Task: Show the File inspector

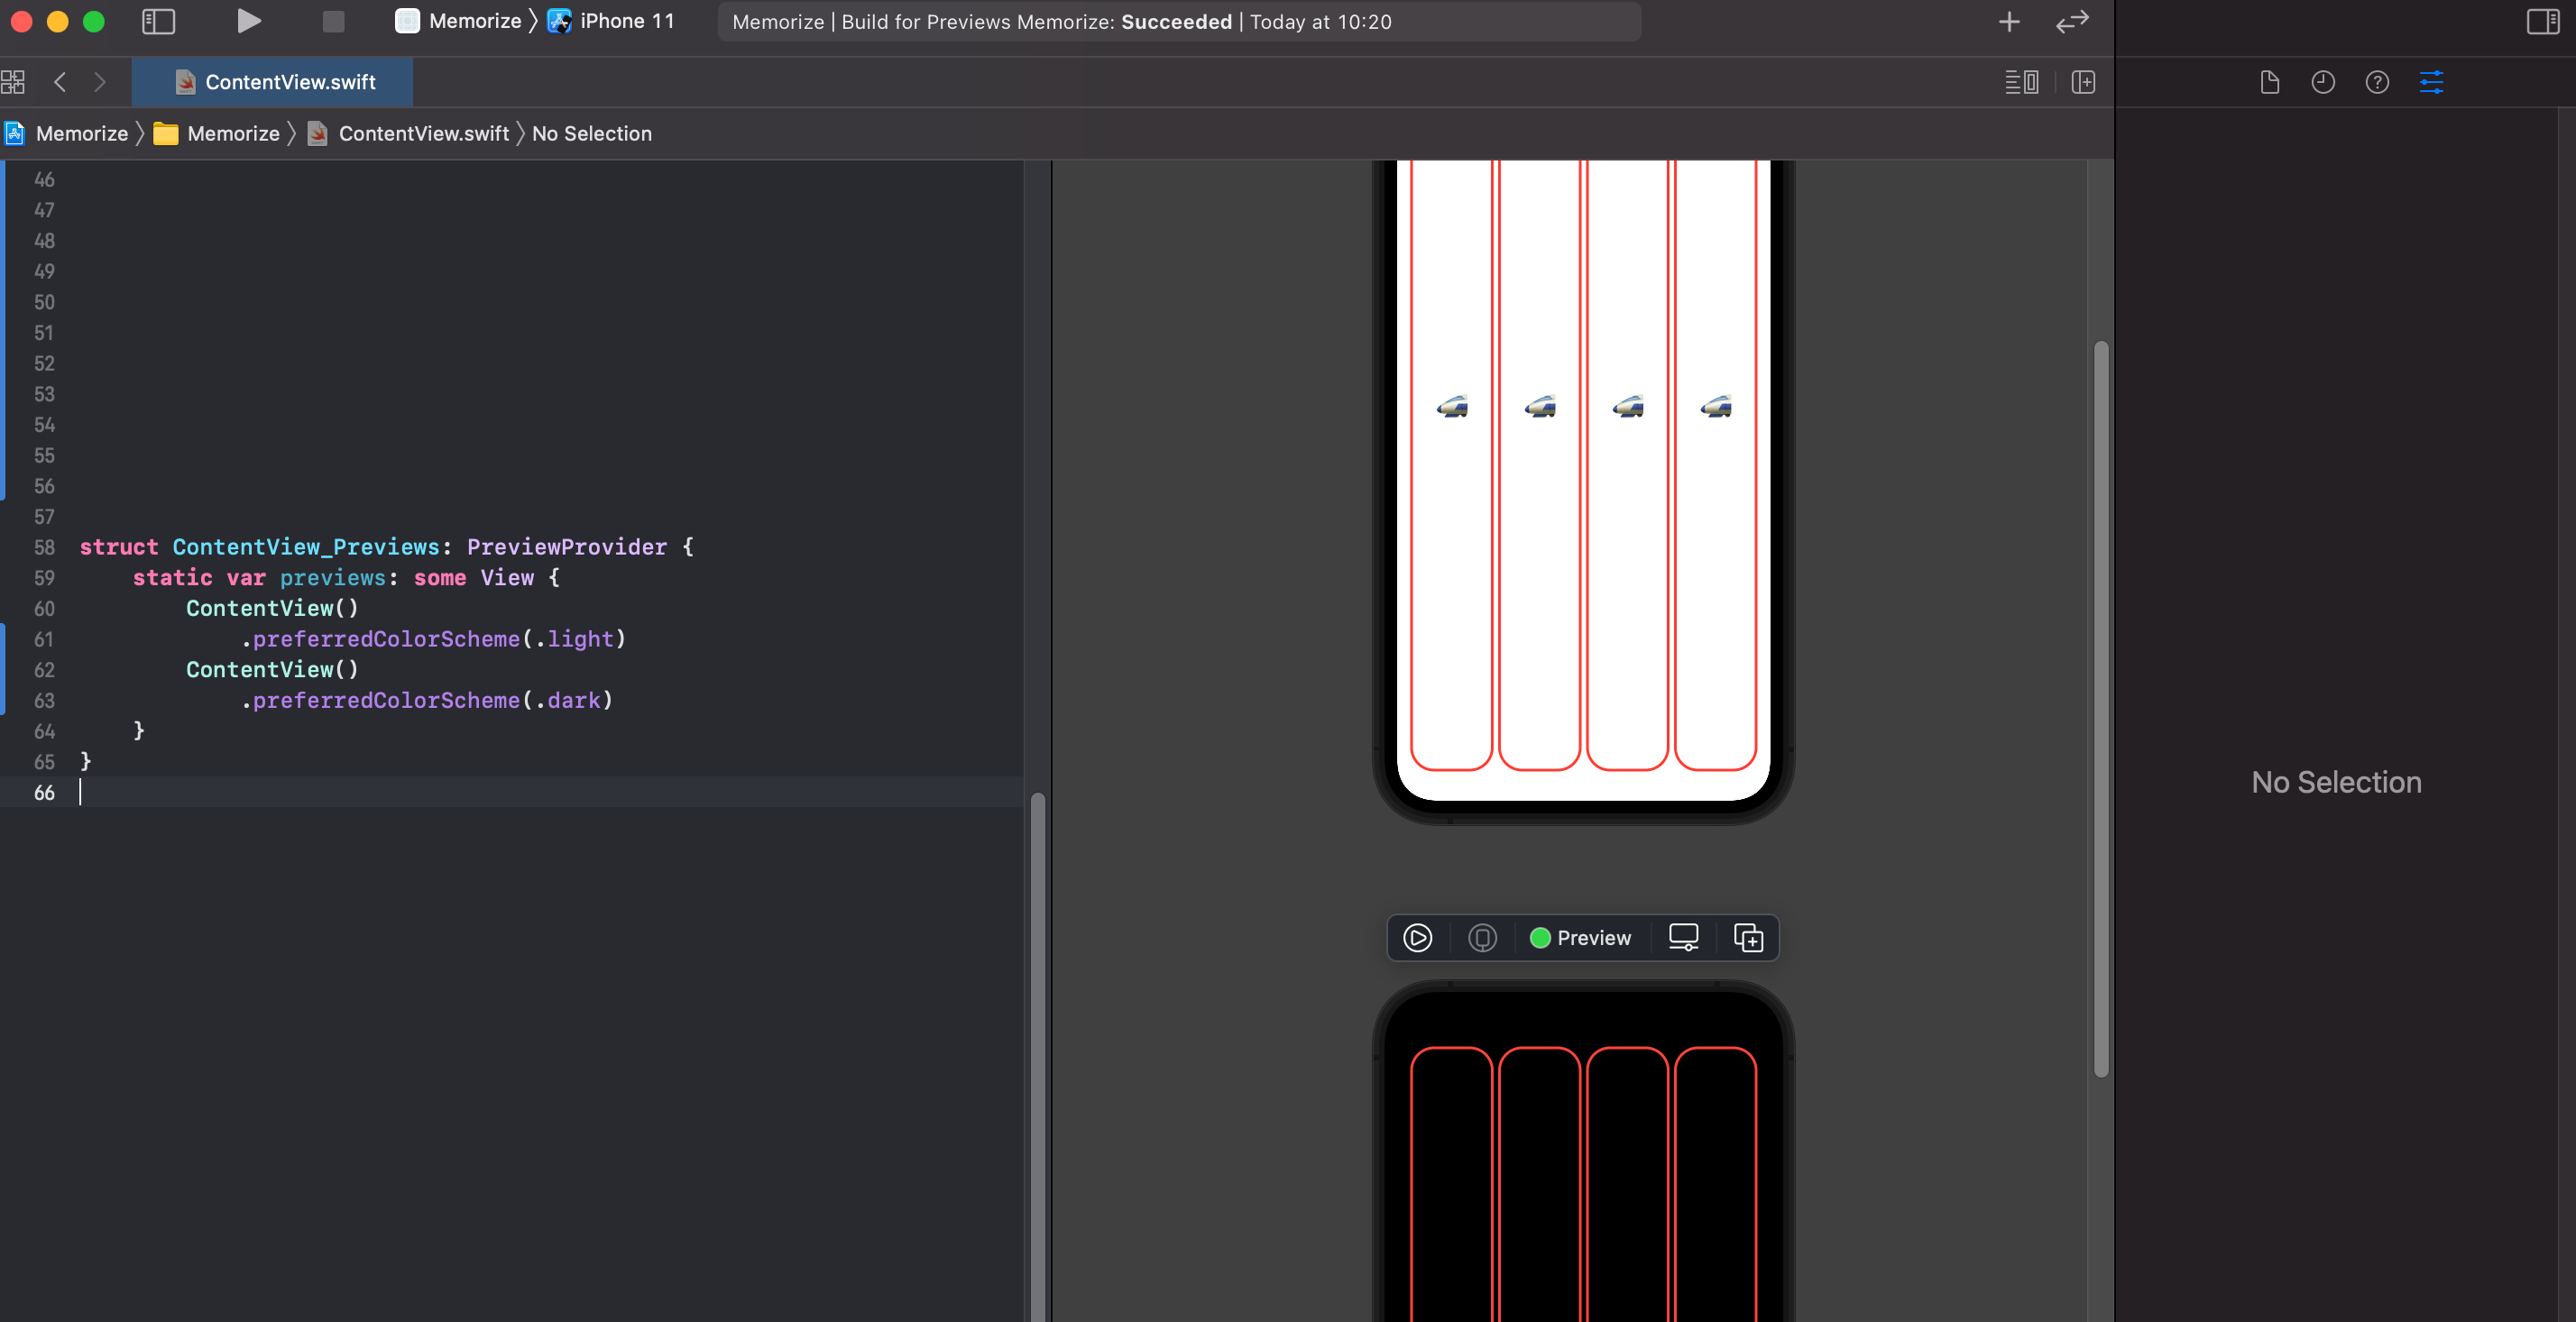Action: pos(2269,82)
